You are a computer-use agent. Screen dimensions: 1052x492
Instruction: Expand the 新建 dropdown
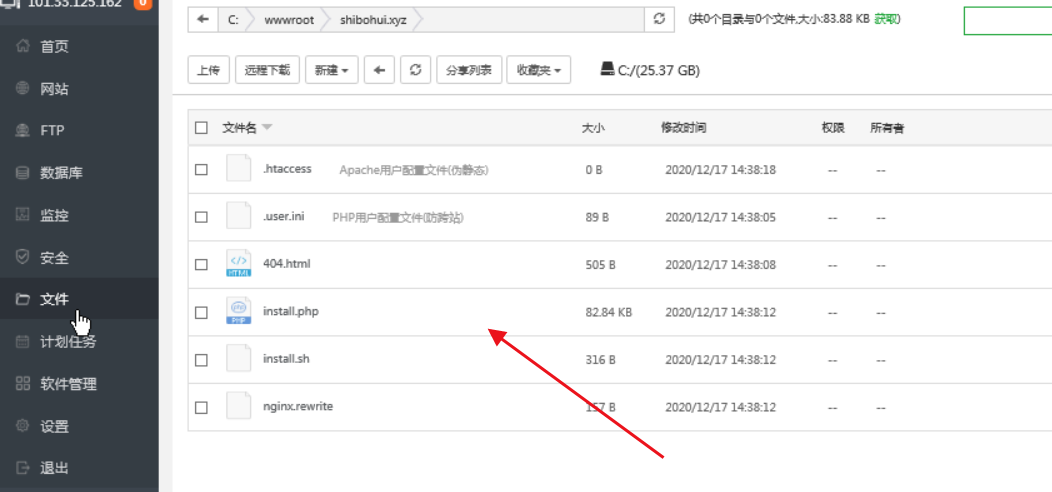click(331, 70)
